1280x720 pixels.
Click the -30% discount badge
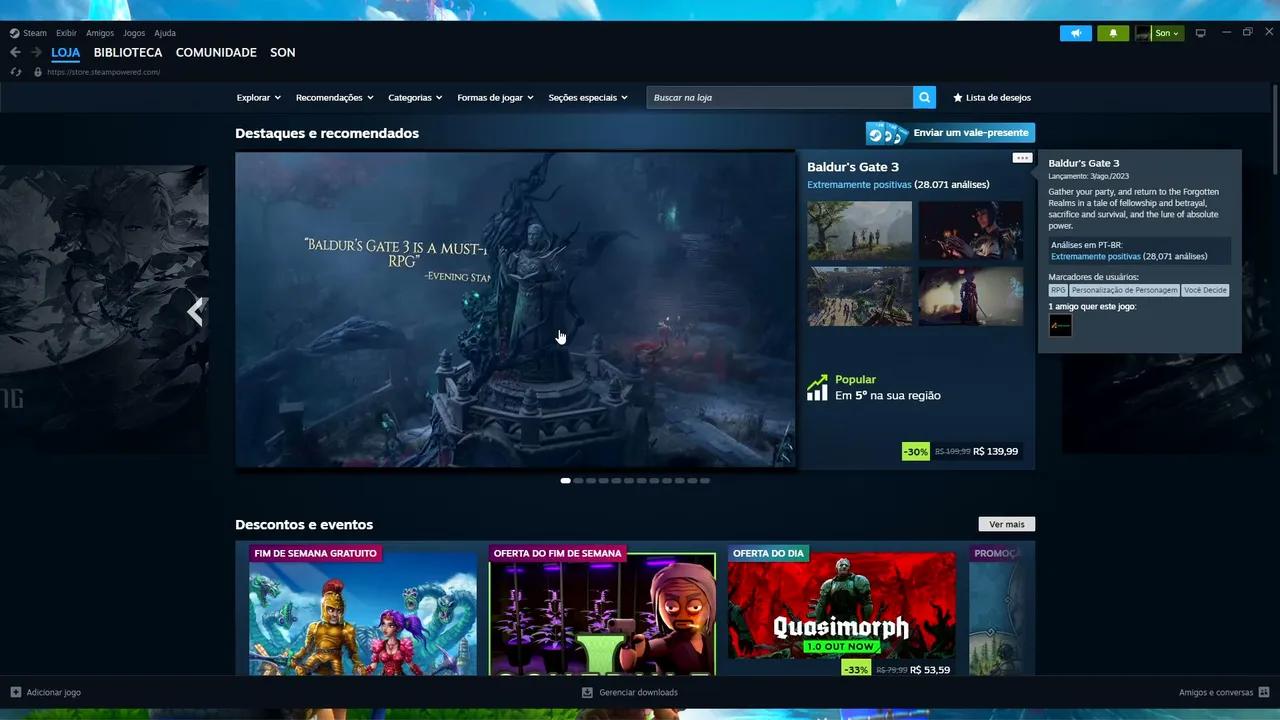(915, 451)
